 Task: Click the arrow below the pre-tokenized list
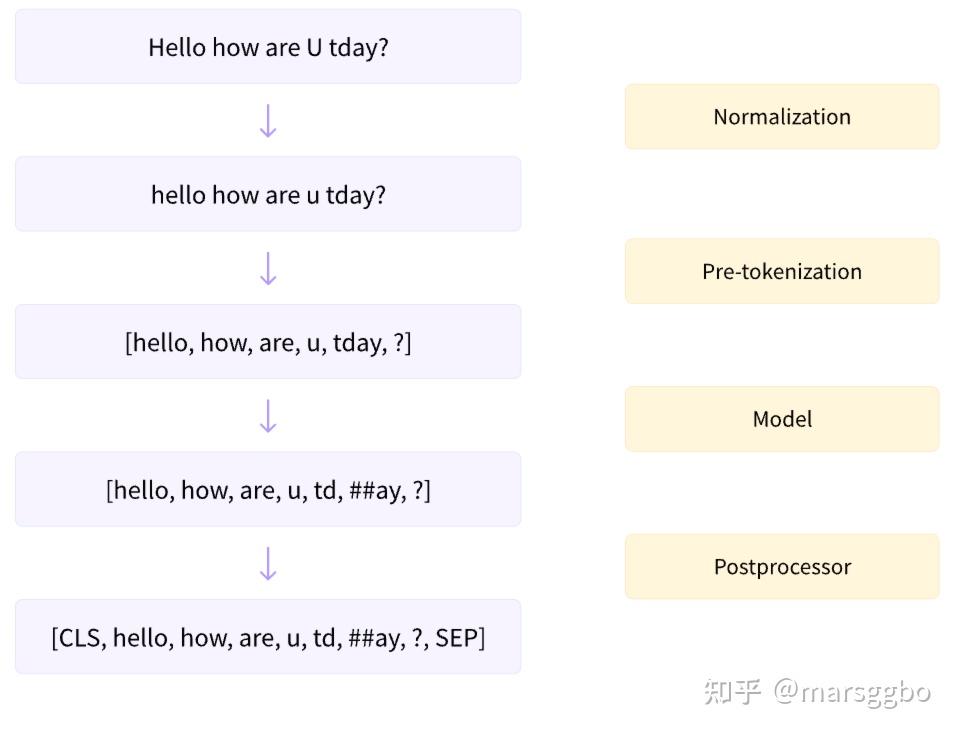pos(268,416)
